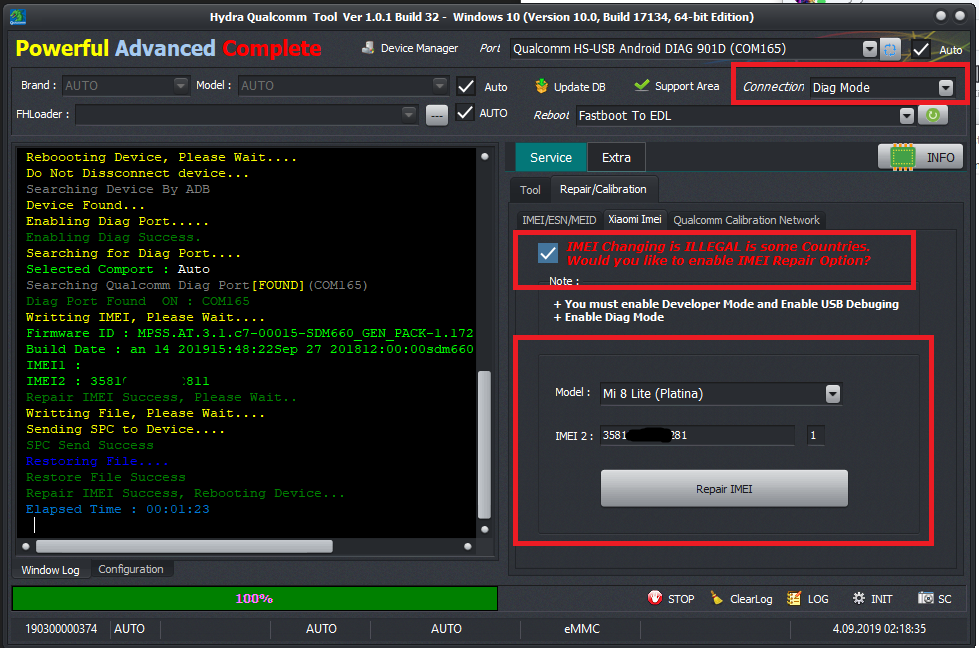Expand the Reboot Fastboot To EDL dropdown
This screenshot has width=979, height=648.
click(907, 115)
